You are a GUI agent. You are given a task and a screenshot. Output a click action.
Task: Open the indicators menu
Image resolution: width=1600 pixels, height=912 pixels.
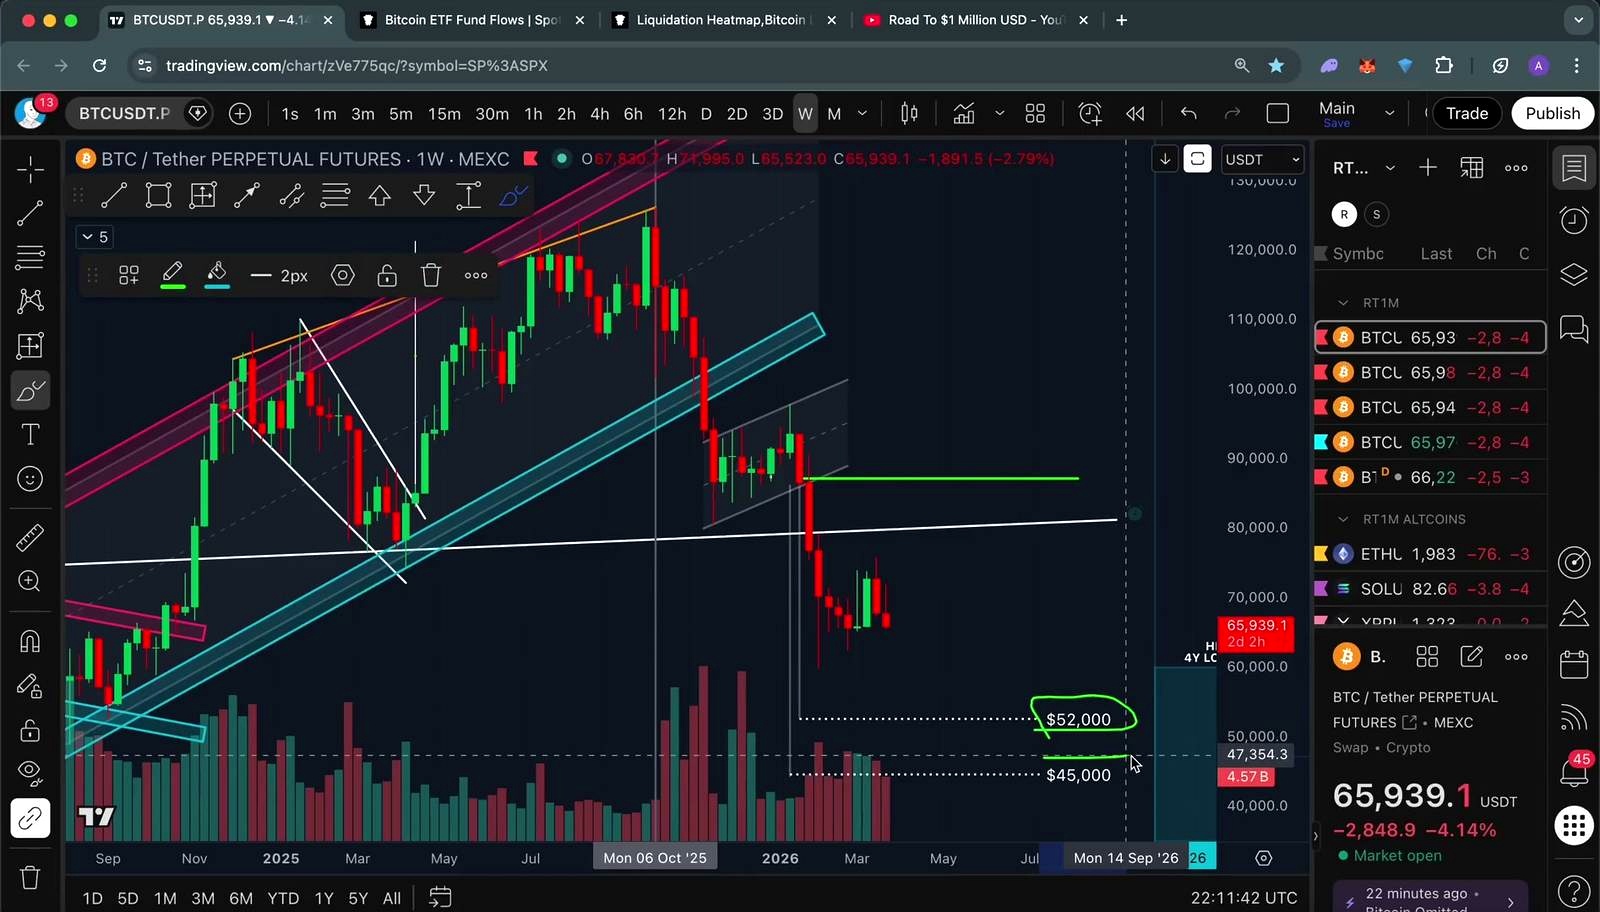(964, 114)
